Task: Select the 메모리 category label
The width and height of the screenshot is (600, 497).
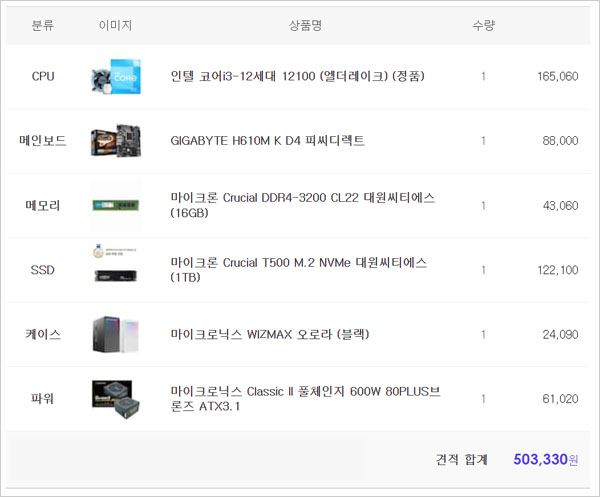Action: click(x=42, y=205)
